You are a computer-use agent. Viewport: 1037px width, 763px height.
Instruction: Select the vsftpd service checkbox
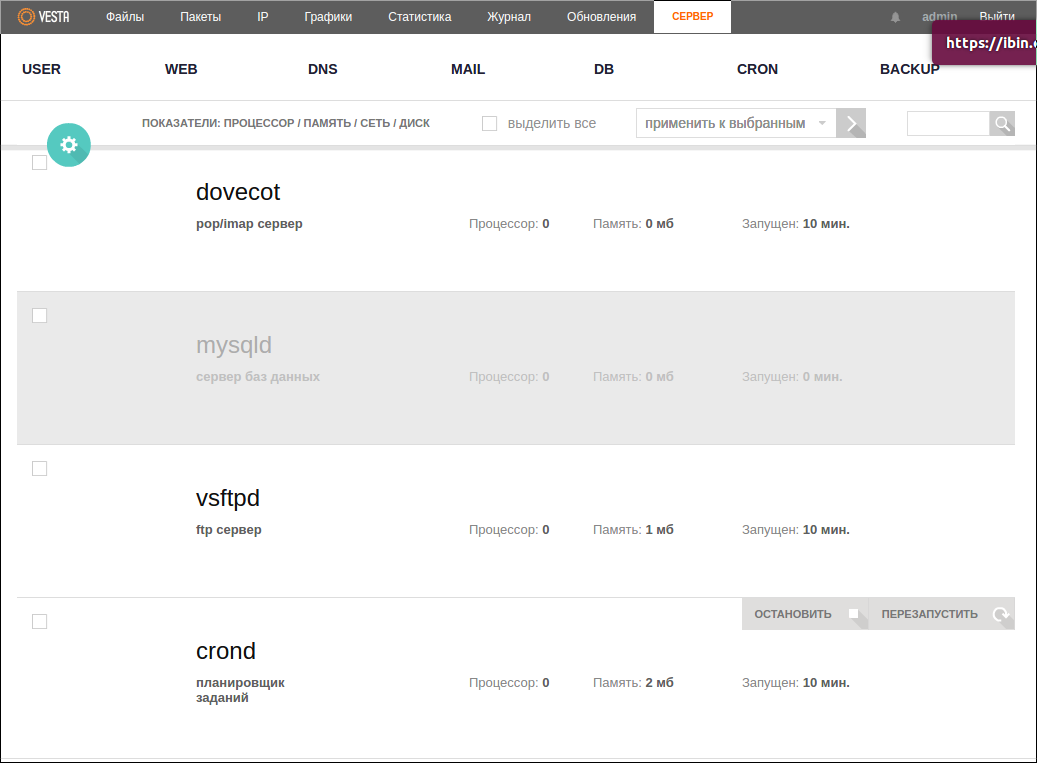[x=40, y=469]
